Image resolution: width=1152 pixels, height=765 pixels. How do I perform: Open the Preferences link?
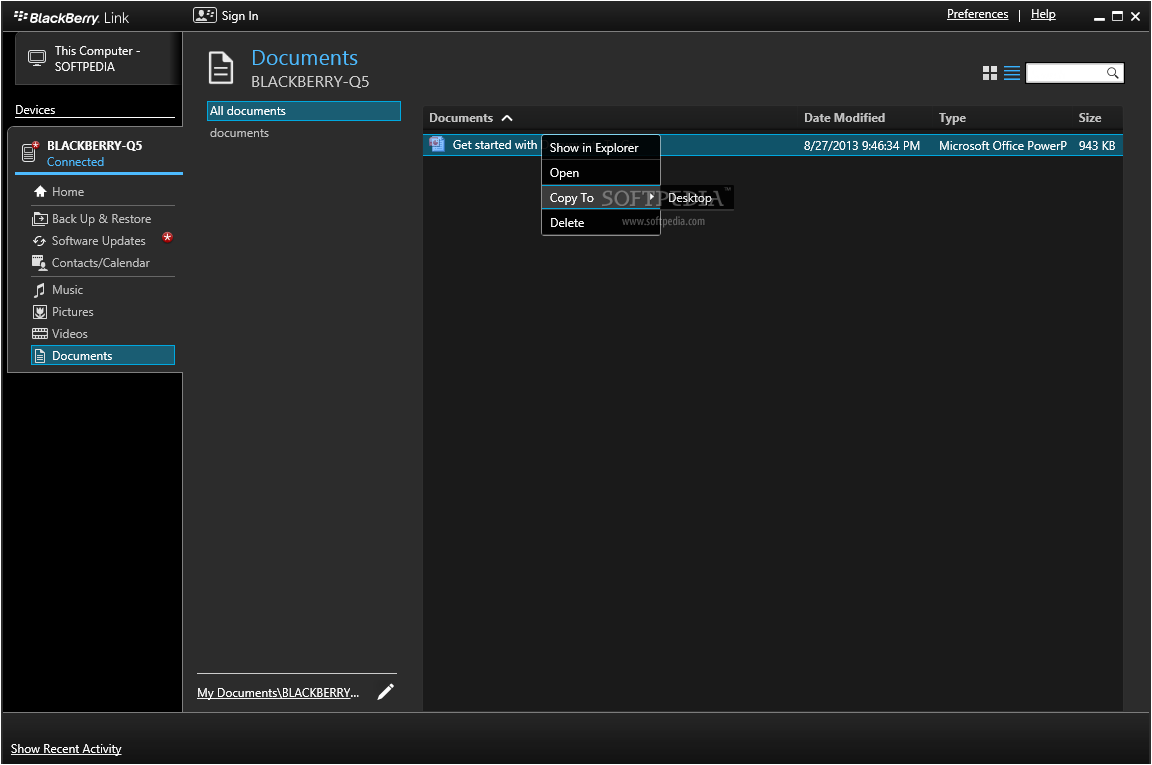tap(977, 14)
